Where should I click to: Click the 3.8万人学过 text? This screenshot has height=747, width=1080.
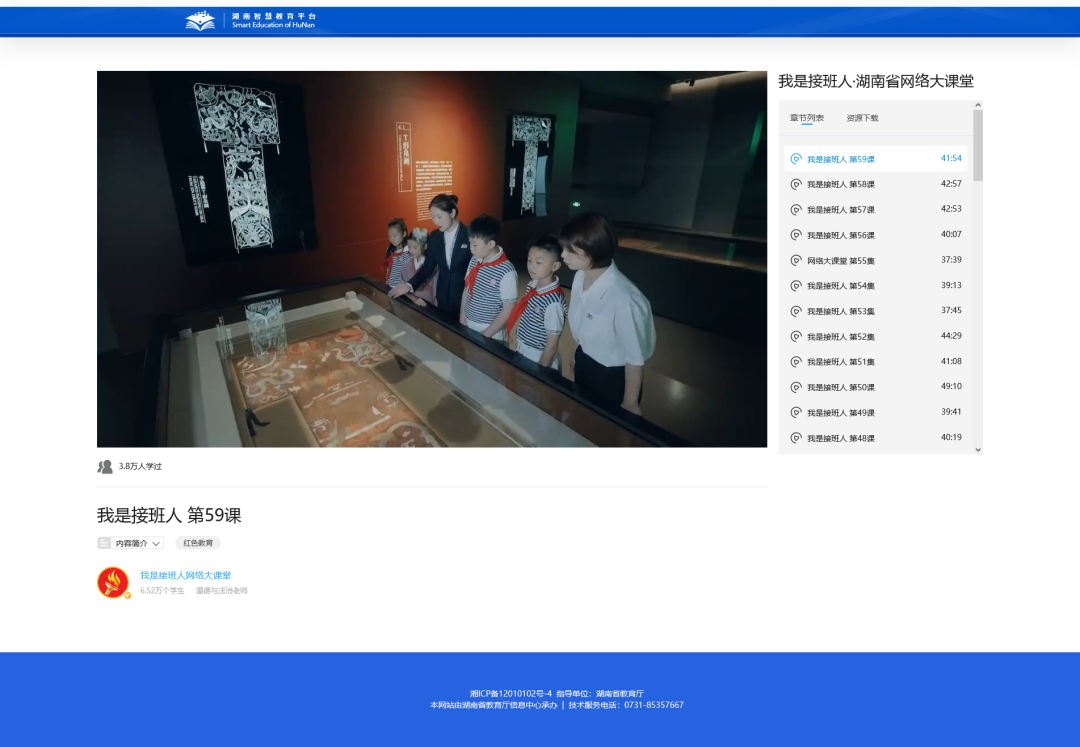click(141, 467)
